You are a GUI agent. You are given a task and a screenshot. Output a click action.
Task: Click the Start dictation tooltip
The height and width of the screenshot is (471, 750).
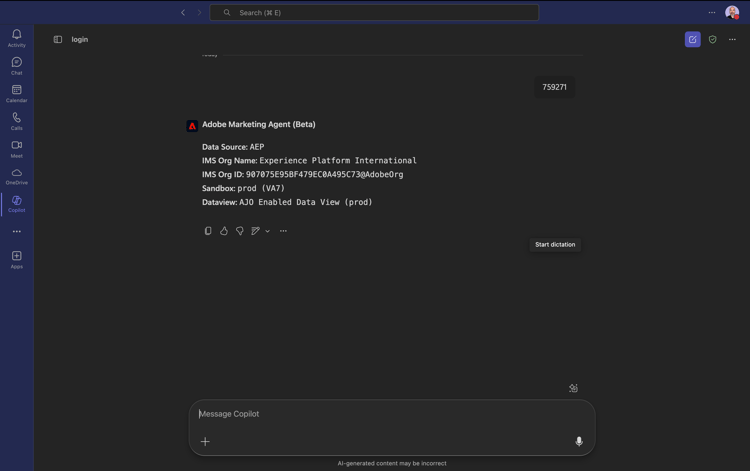555,244
